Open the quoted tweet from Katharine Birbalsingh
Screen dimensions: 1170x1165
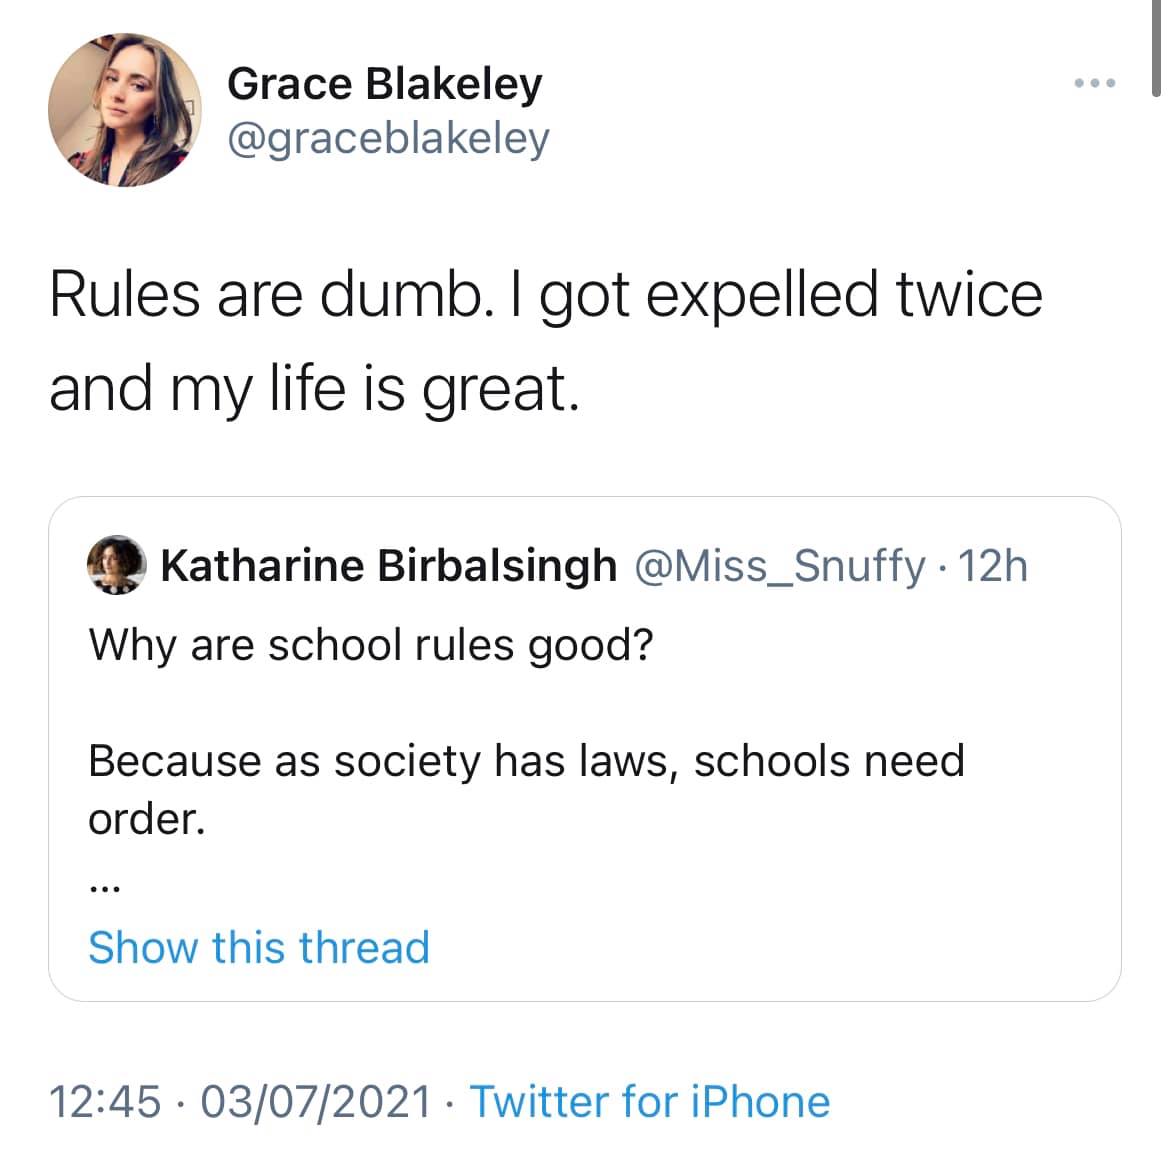585,745
